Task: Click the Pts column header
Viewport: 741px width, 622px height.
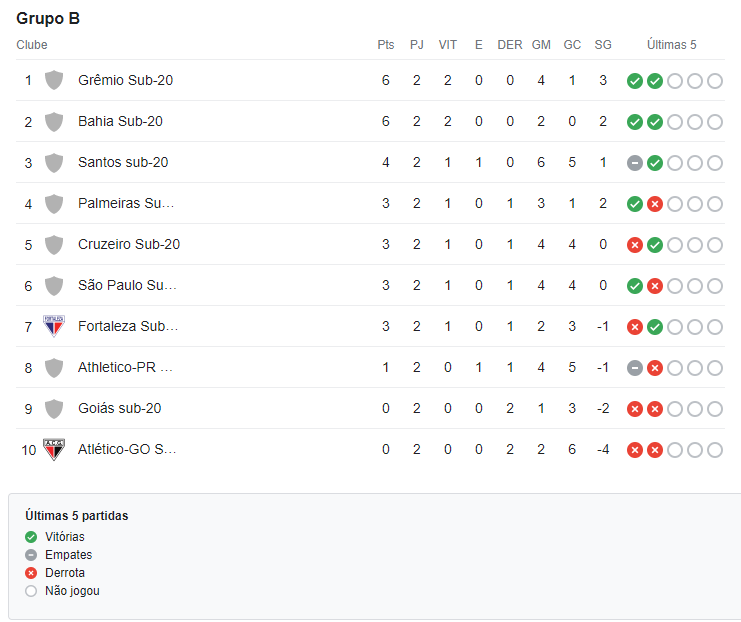Action: click(386, 45)
